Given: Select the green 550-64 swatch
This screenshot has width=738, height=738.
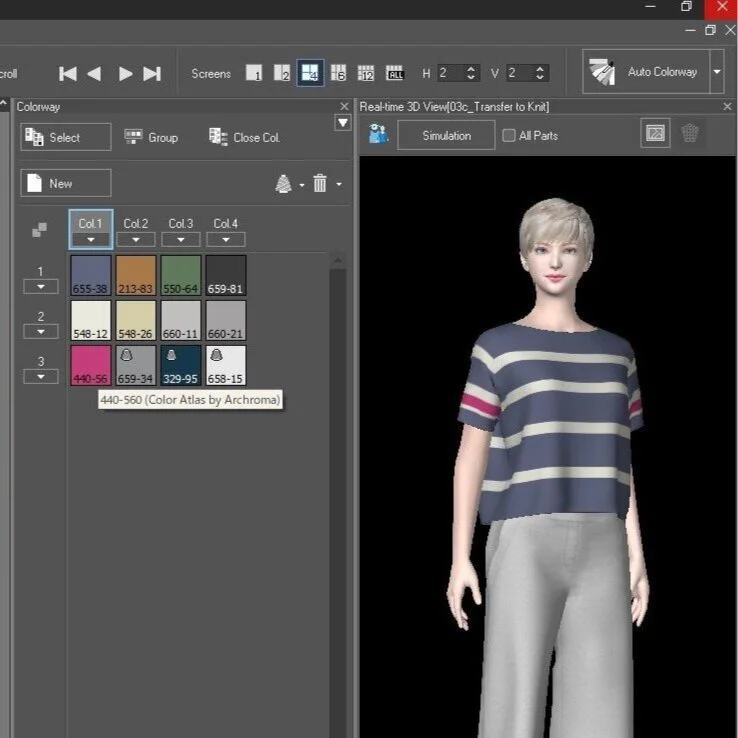Looking at the screenshot, I should (181, 275).
